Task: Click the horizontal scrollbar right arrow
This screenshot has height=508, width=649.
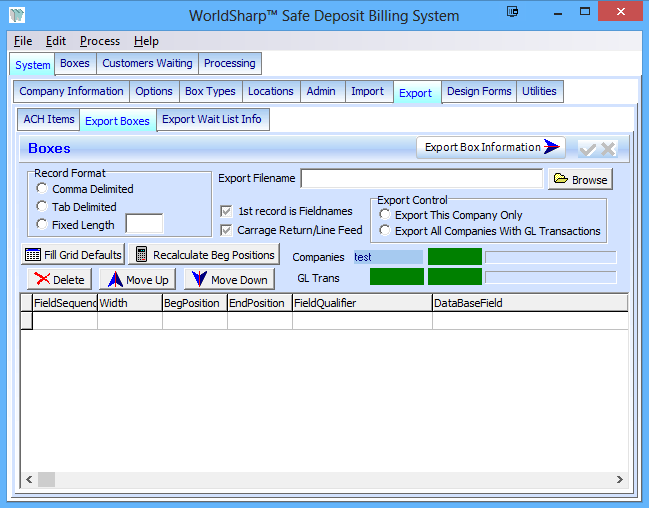Action: coord(619,480)
